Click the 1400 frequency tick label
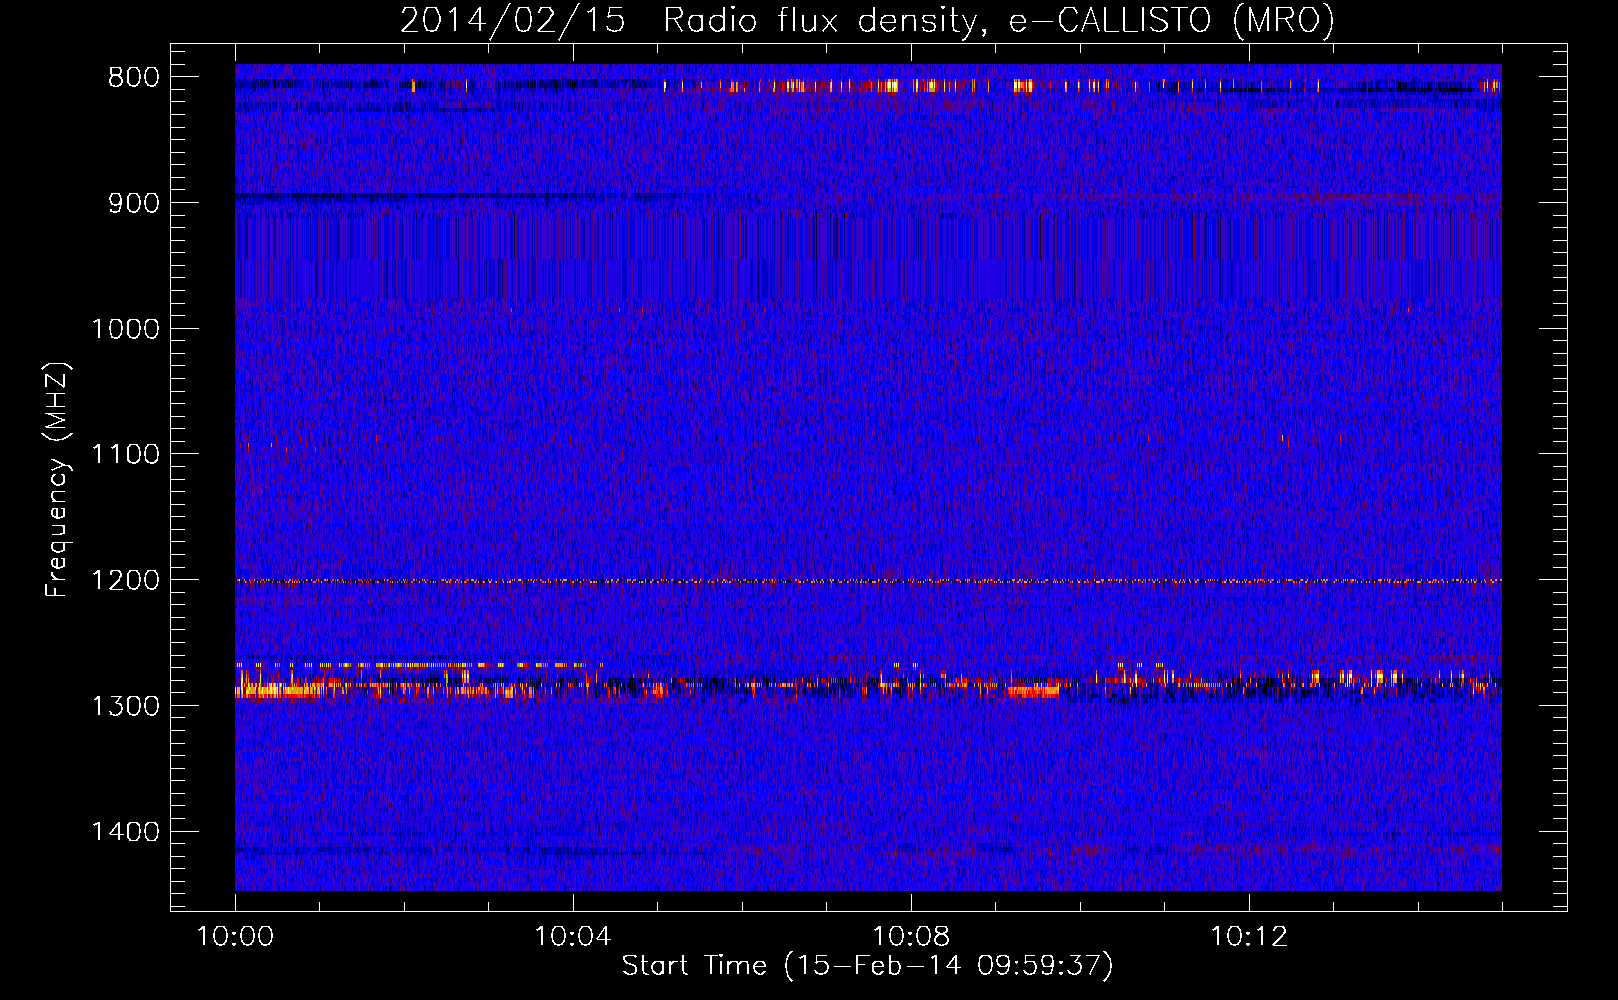The image size is (1618, 1000). point(125,832)
